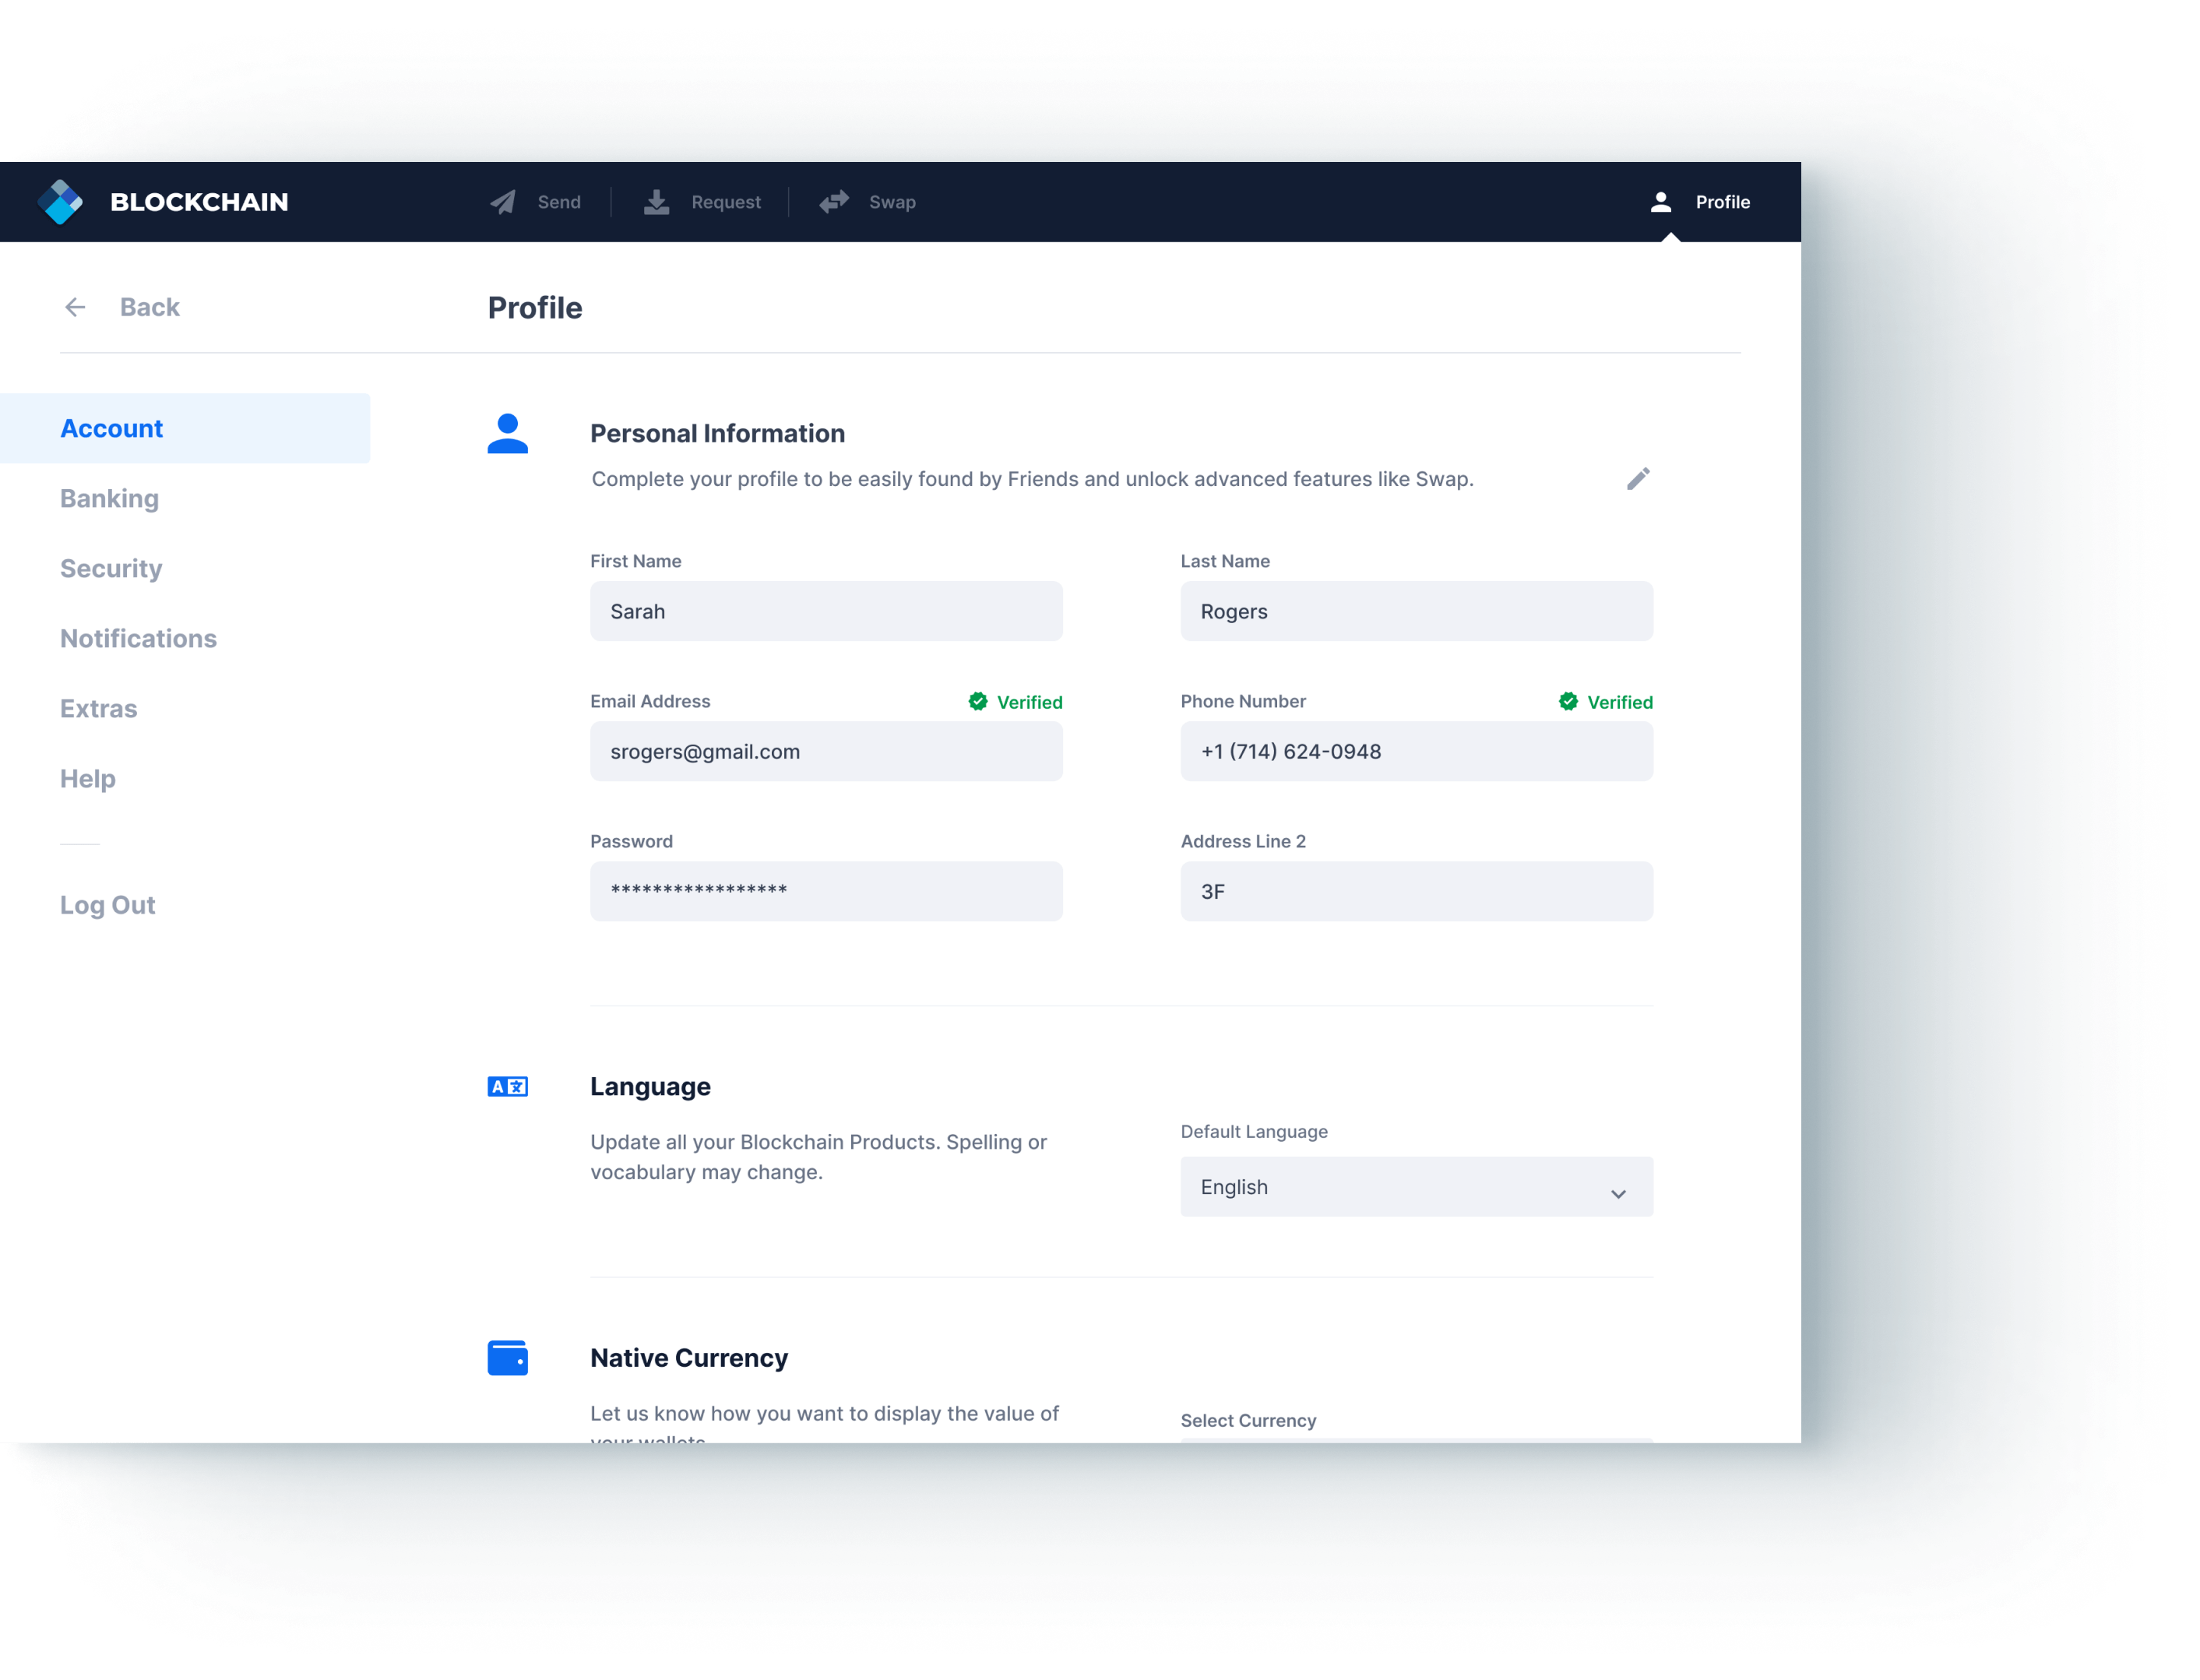Click the Language translate icon

pyautogui.click(x=508, y=1086)
